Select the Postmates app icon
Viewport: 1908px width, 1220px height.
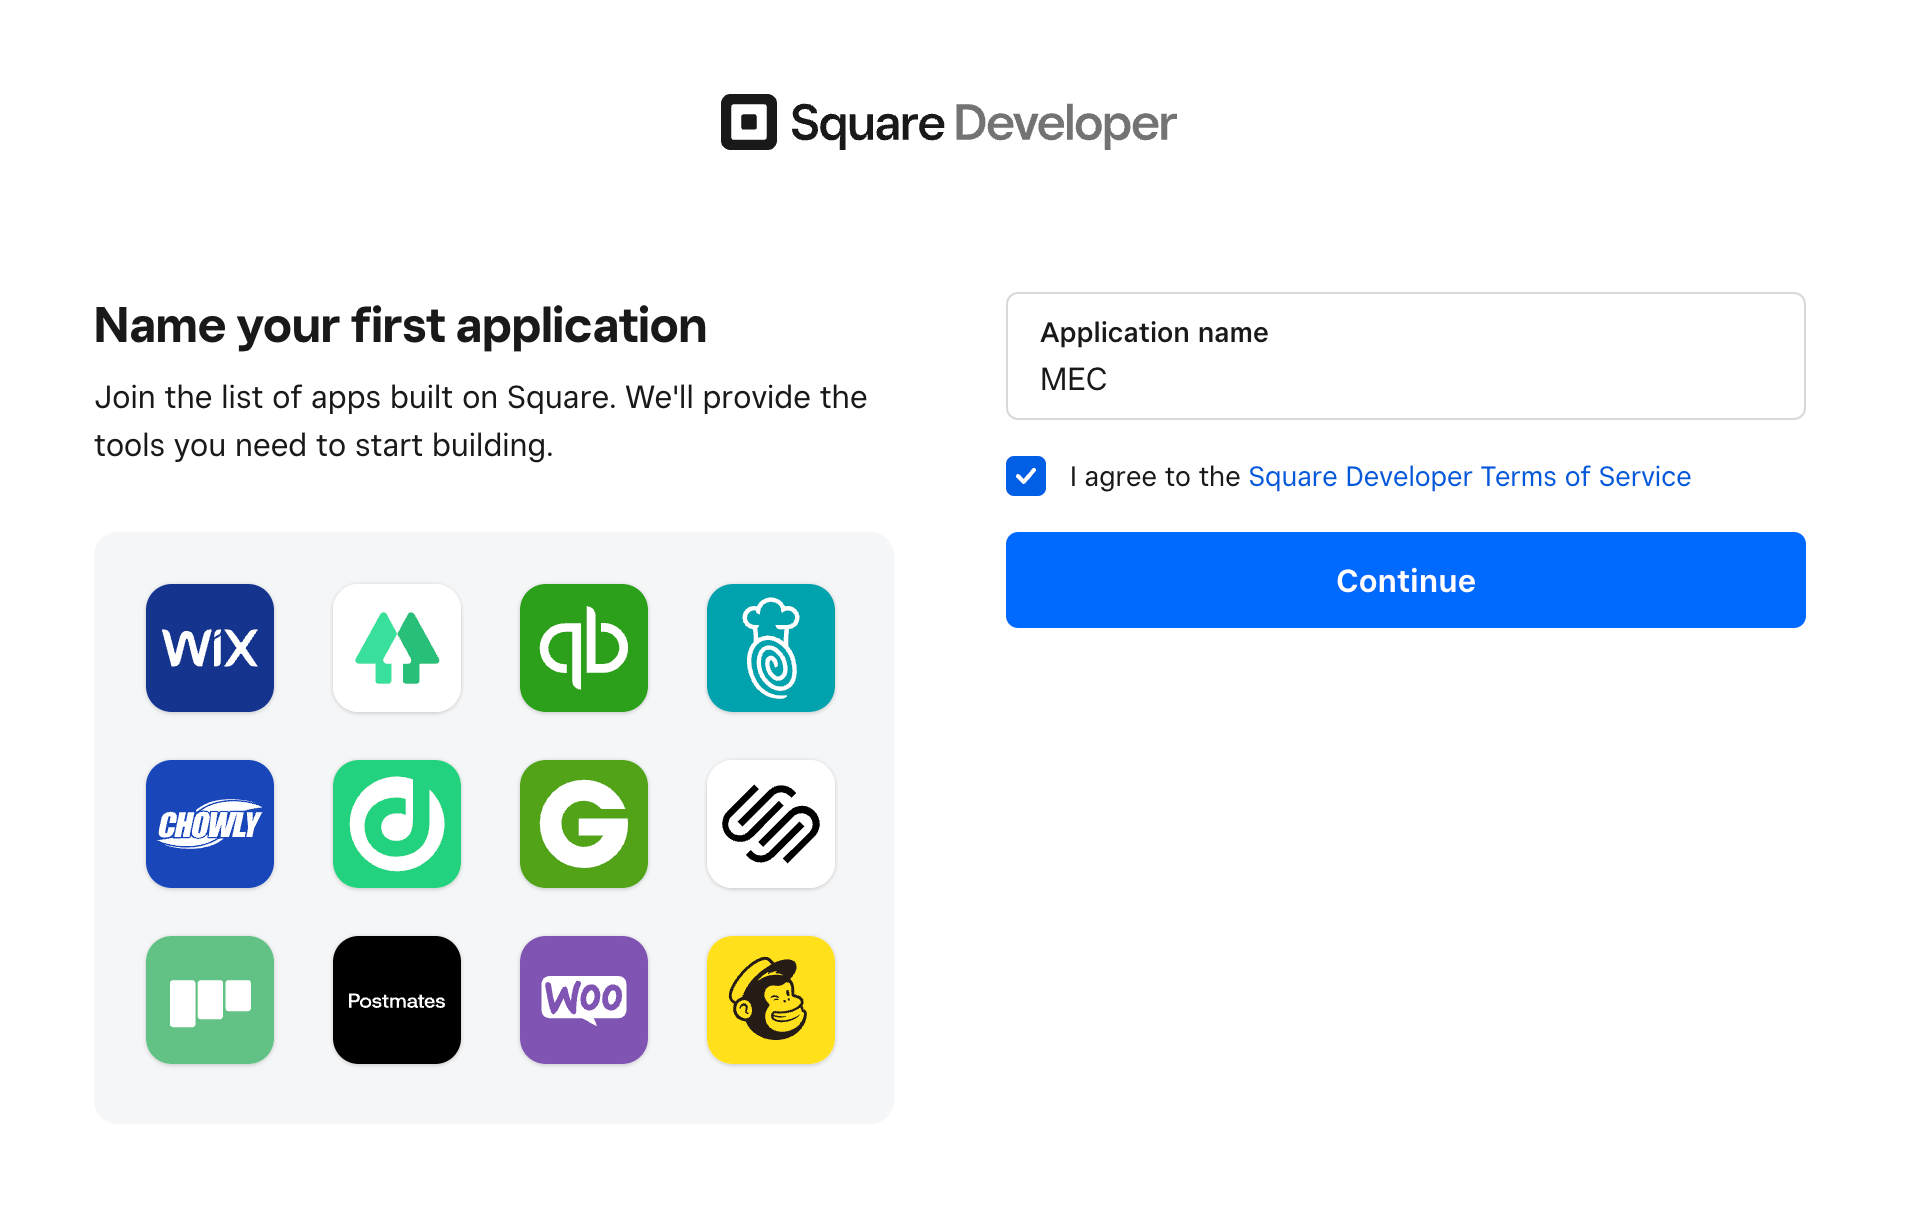click(397, 1000)
